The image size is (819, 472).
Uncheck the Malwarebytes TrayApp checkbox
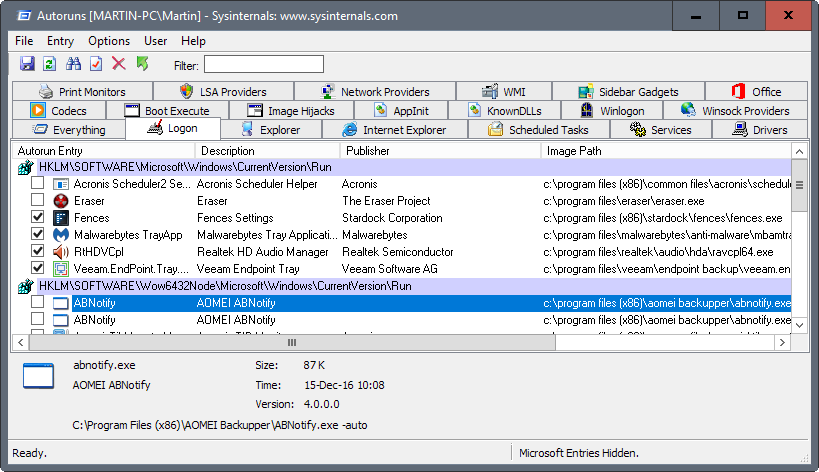[37, 234]
